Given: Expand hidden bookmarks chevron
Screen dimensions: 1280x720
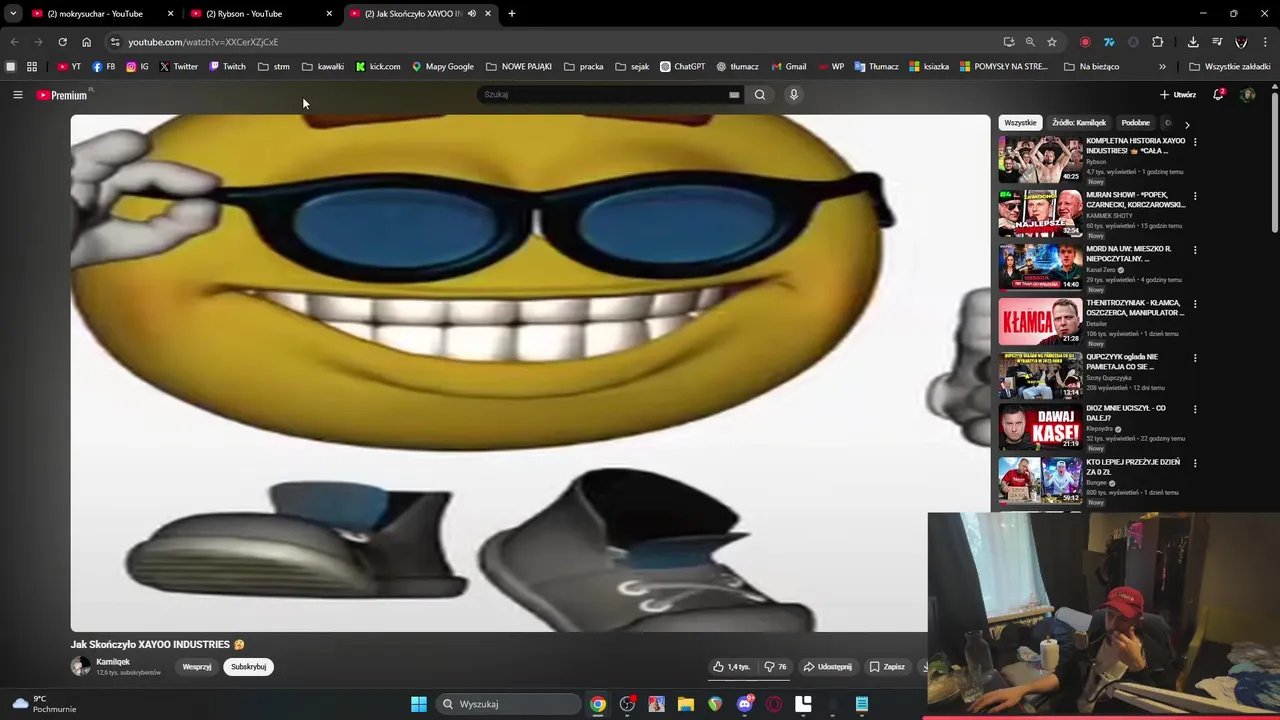Looking at the screenshot, I should click(1162, 67).
